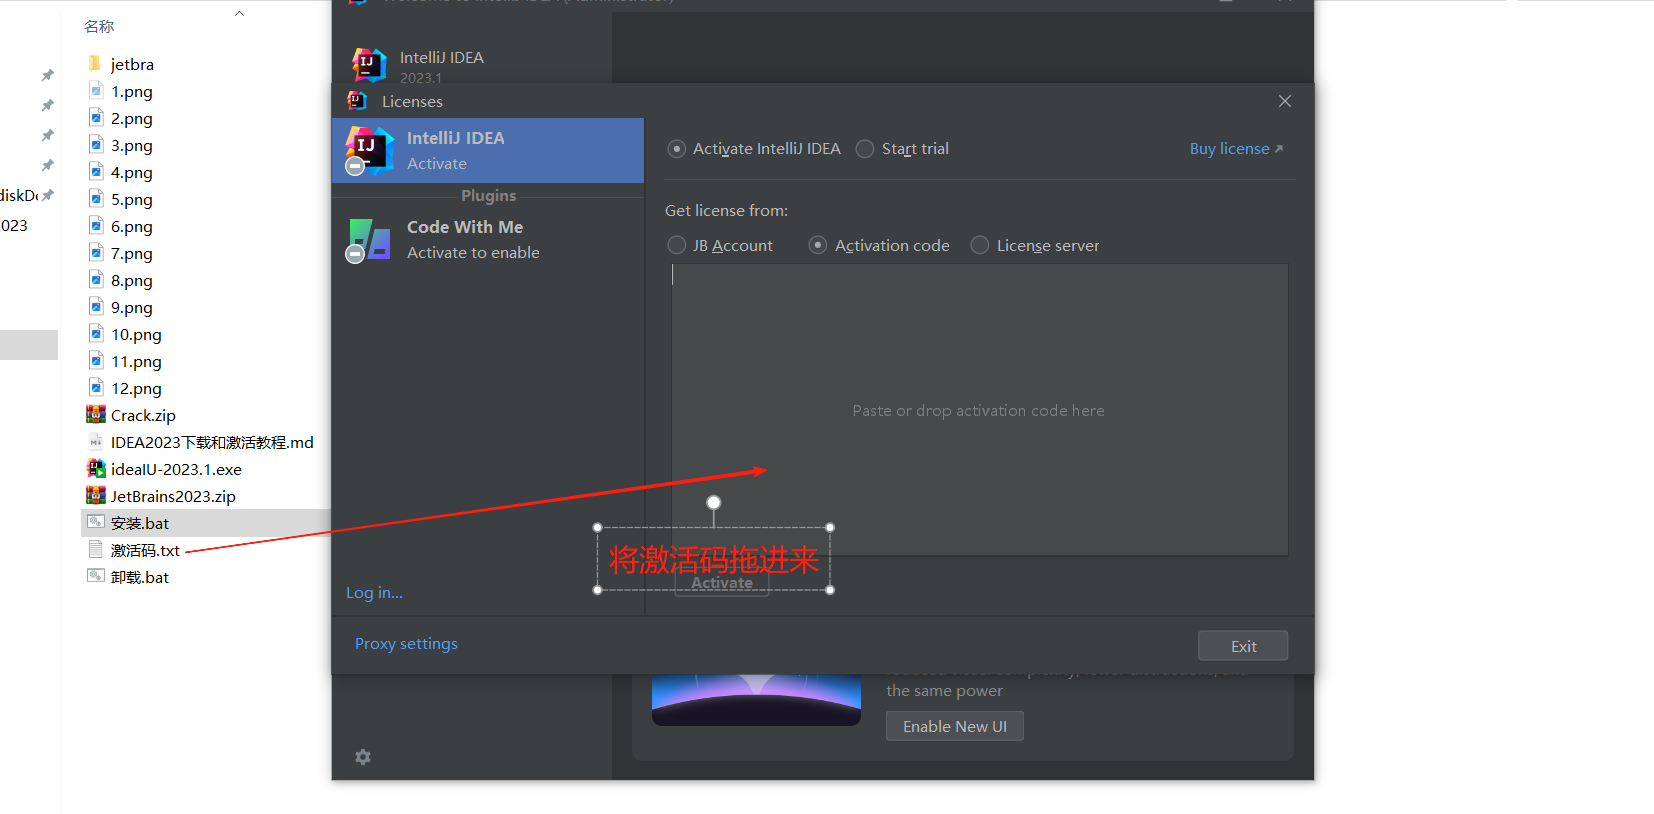The width and height of the screenshot is (1654, 814).
Task: Click the Crack.zip archive icon
Action: 96,414
